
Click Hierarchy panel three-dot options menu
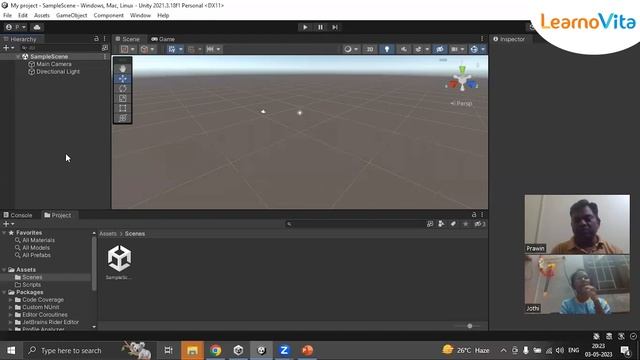coord(104,39)
